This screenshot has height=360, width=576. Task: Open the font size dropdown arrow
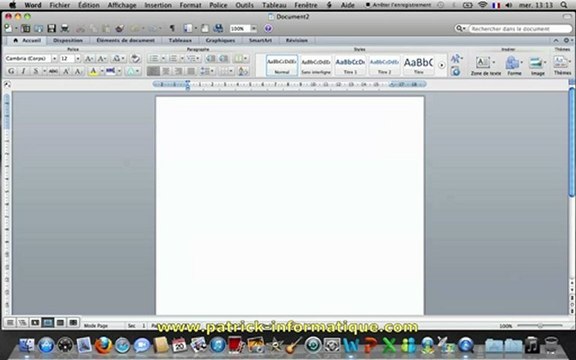click(x=78, y=58)
